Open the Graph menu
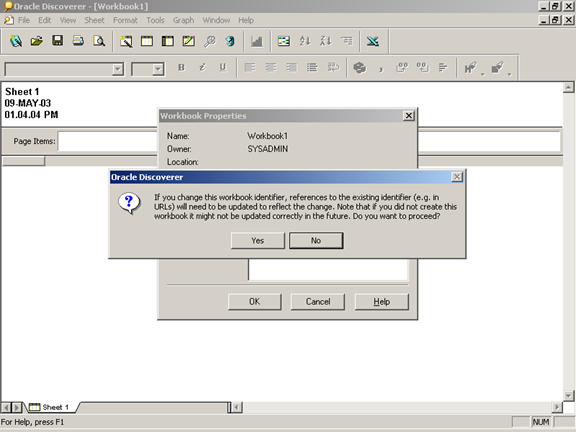Viewport: 576px width, 432px height. 183,20
